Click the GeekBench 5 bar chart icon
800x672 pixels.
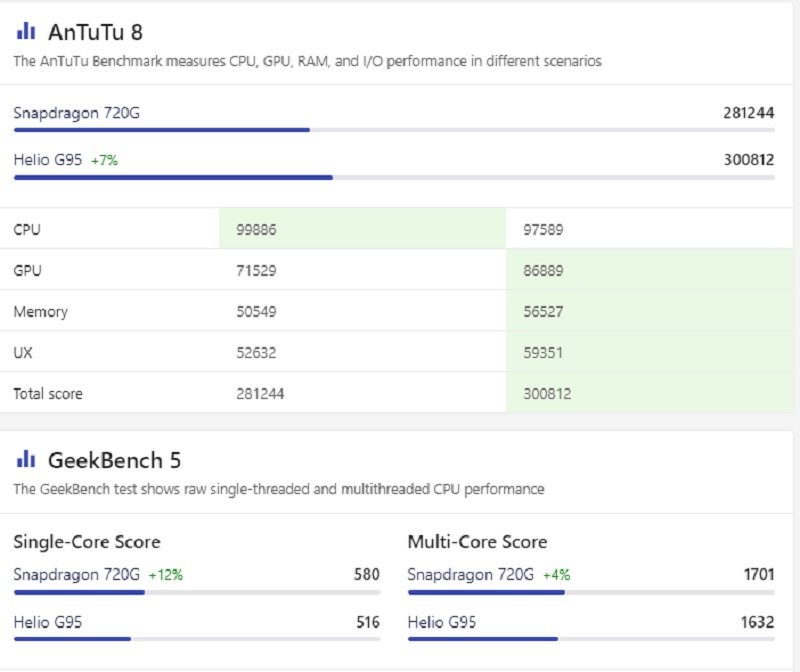26,460
